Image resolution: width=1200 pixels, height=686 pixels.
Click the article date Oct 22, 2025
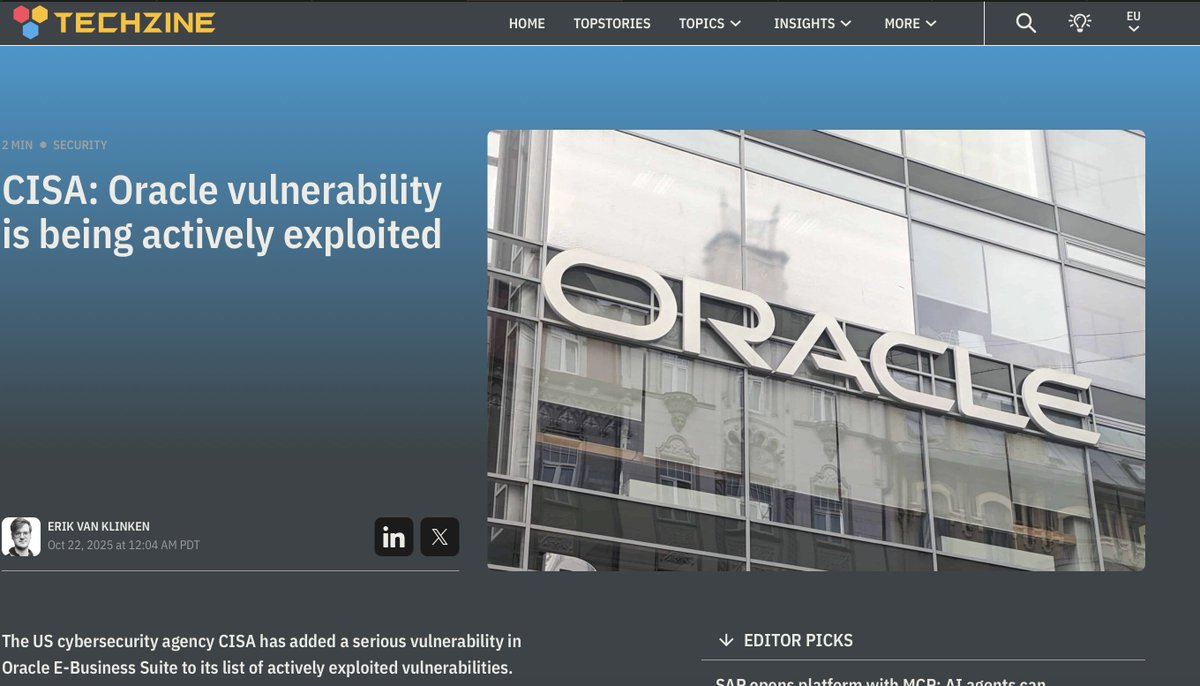[x=124, y=545]
